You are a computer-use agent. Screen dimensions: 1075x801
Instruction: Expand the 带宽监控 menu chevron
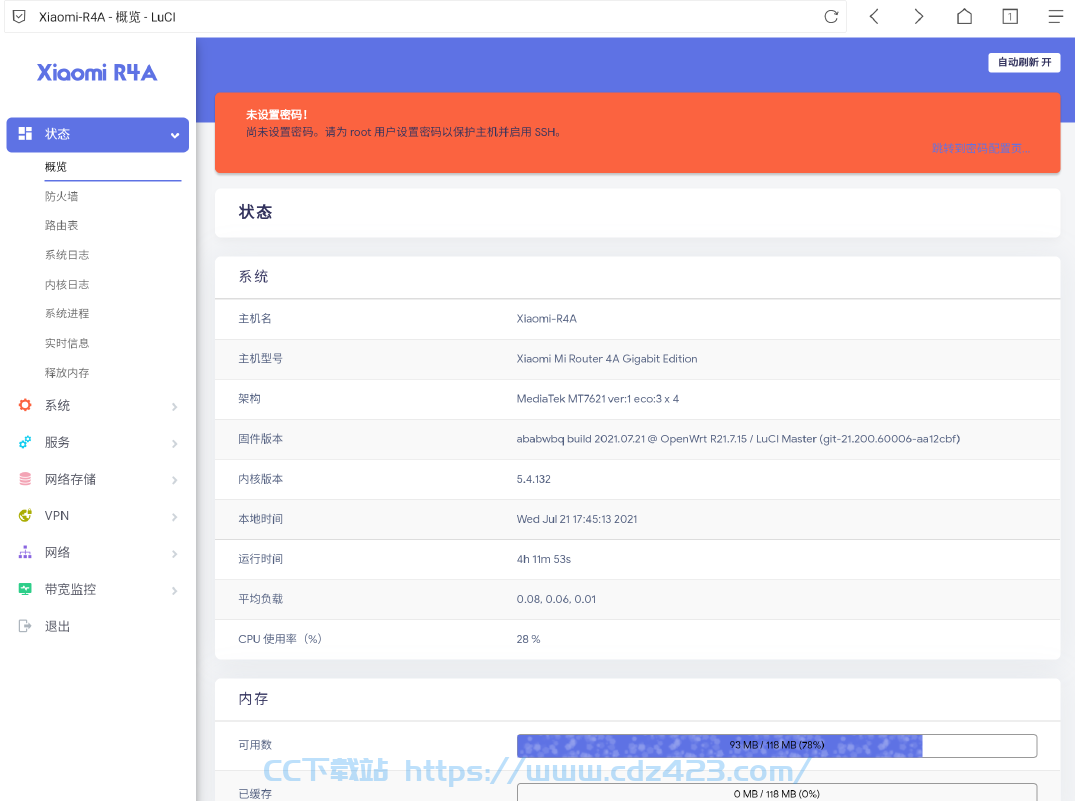tap(175, 590)
